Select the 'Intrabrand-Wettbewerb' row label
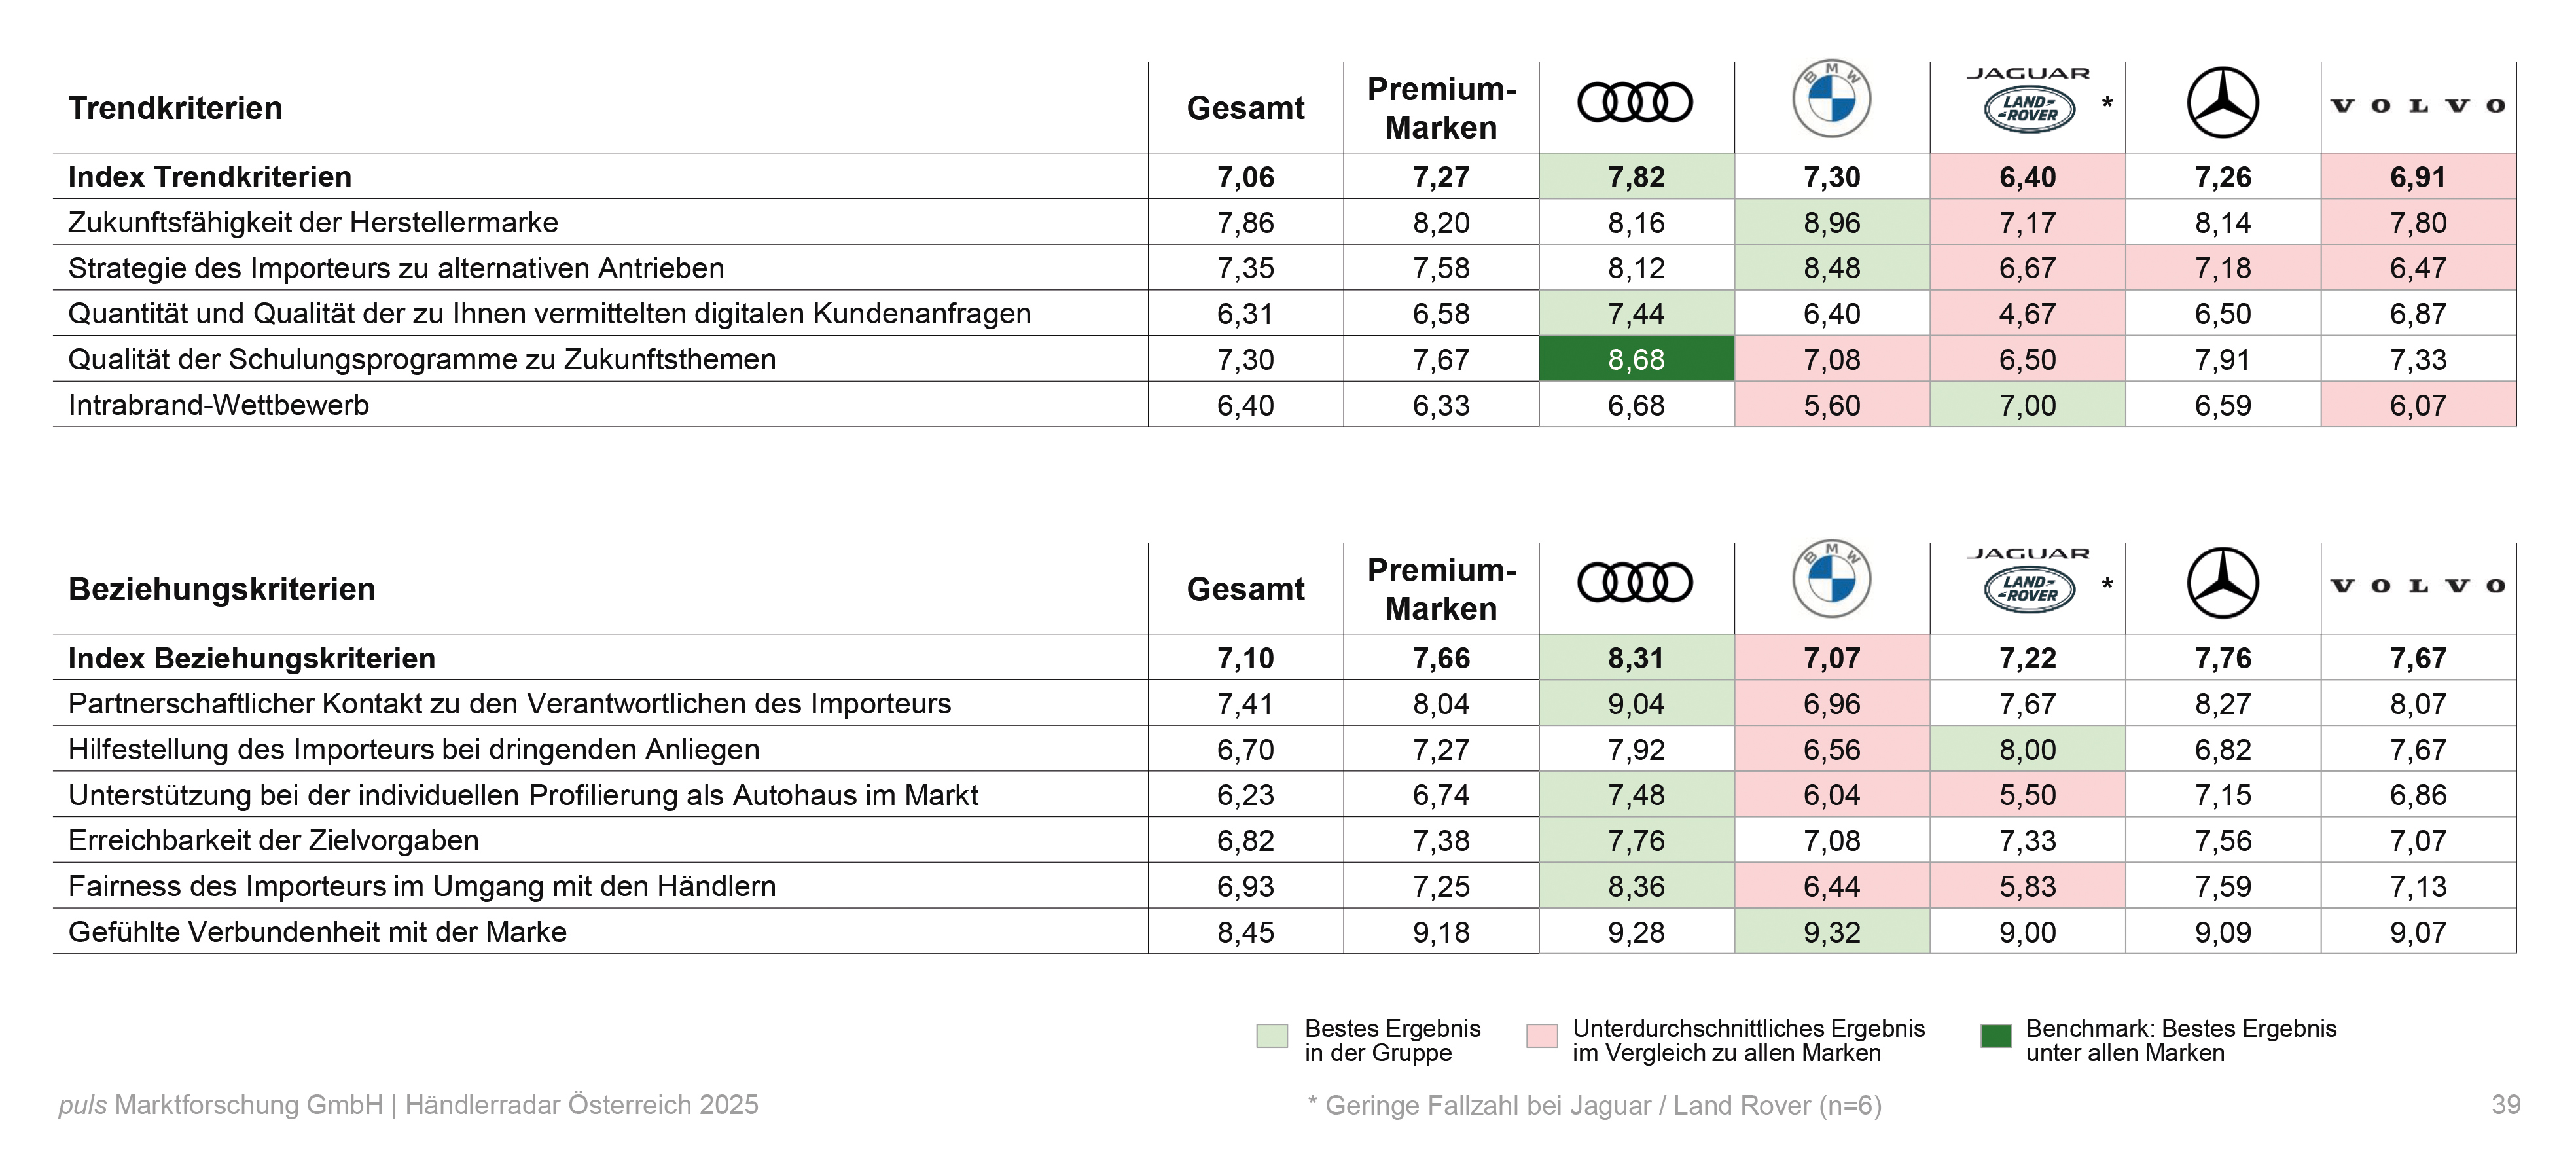The image size is (2576, 1156). 219,405
